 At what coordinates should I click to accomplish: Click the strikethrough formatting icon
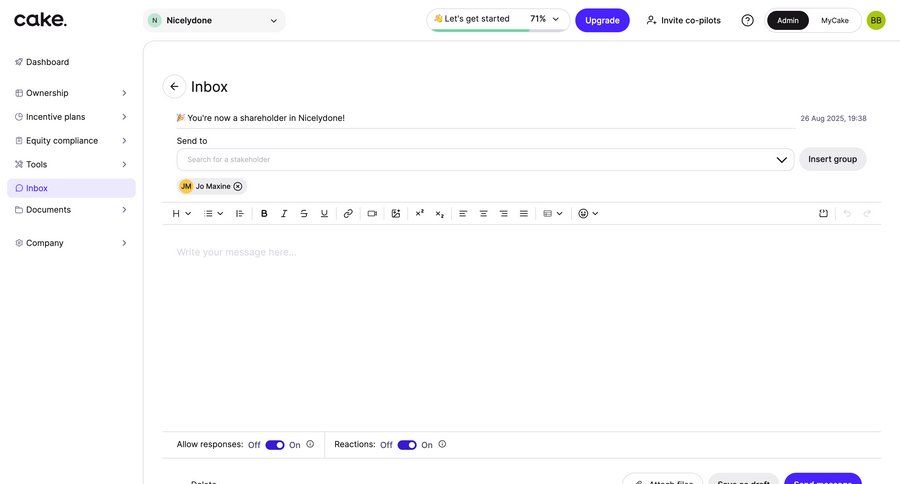point(304,213)
